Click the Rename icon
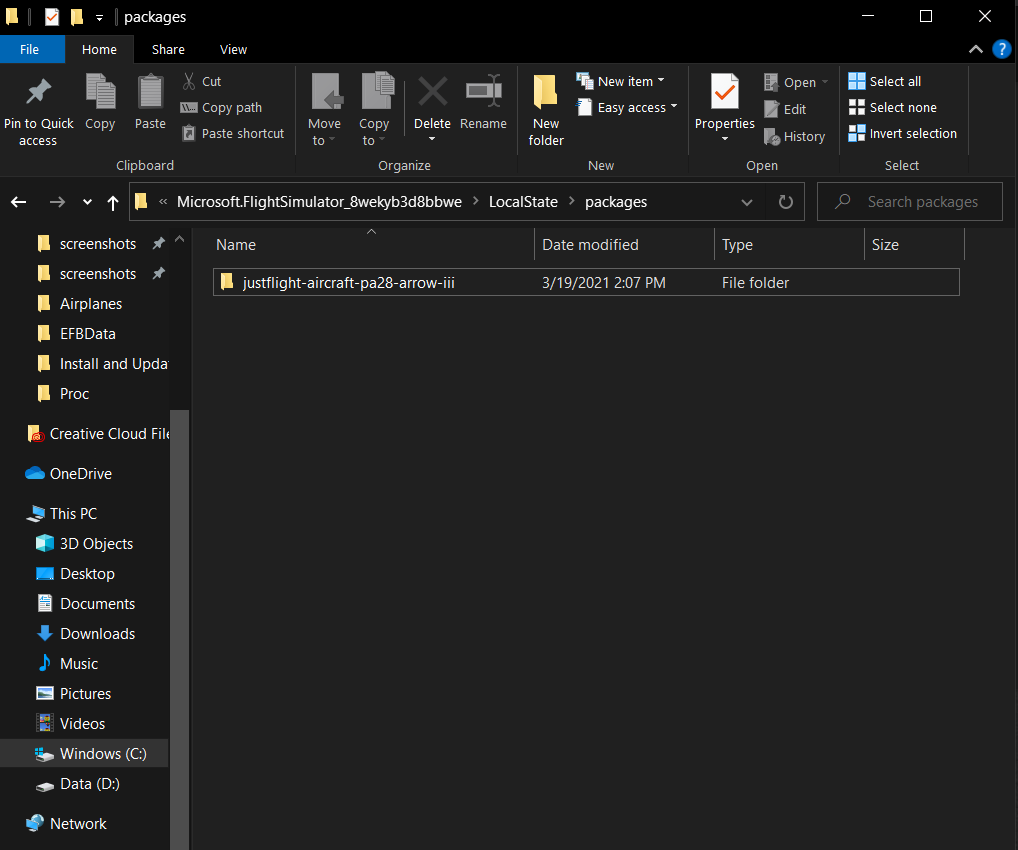This screenshot has width=1018, height=850. [x=484, y=91]
